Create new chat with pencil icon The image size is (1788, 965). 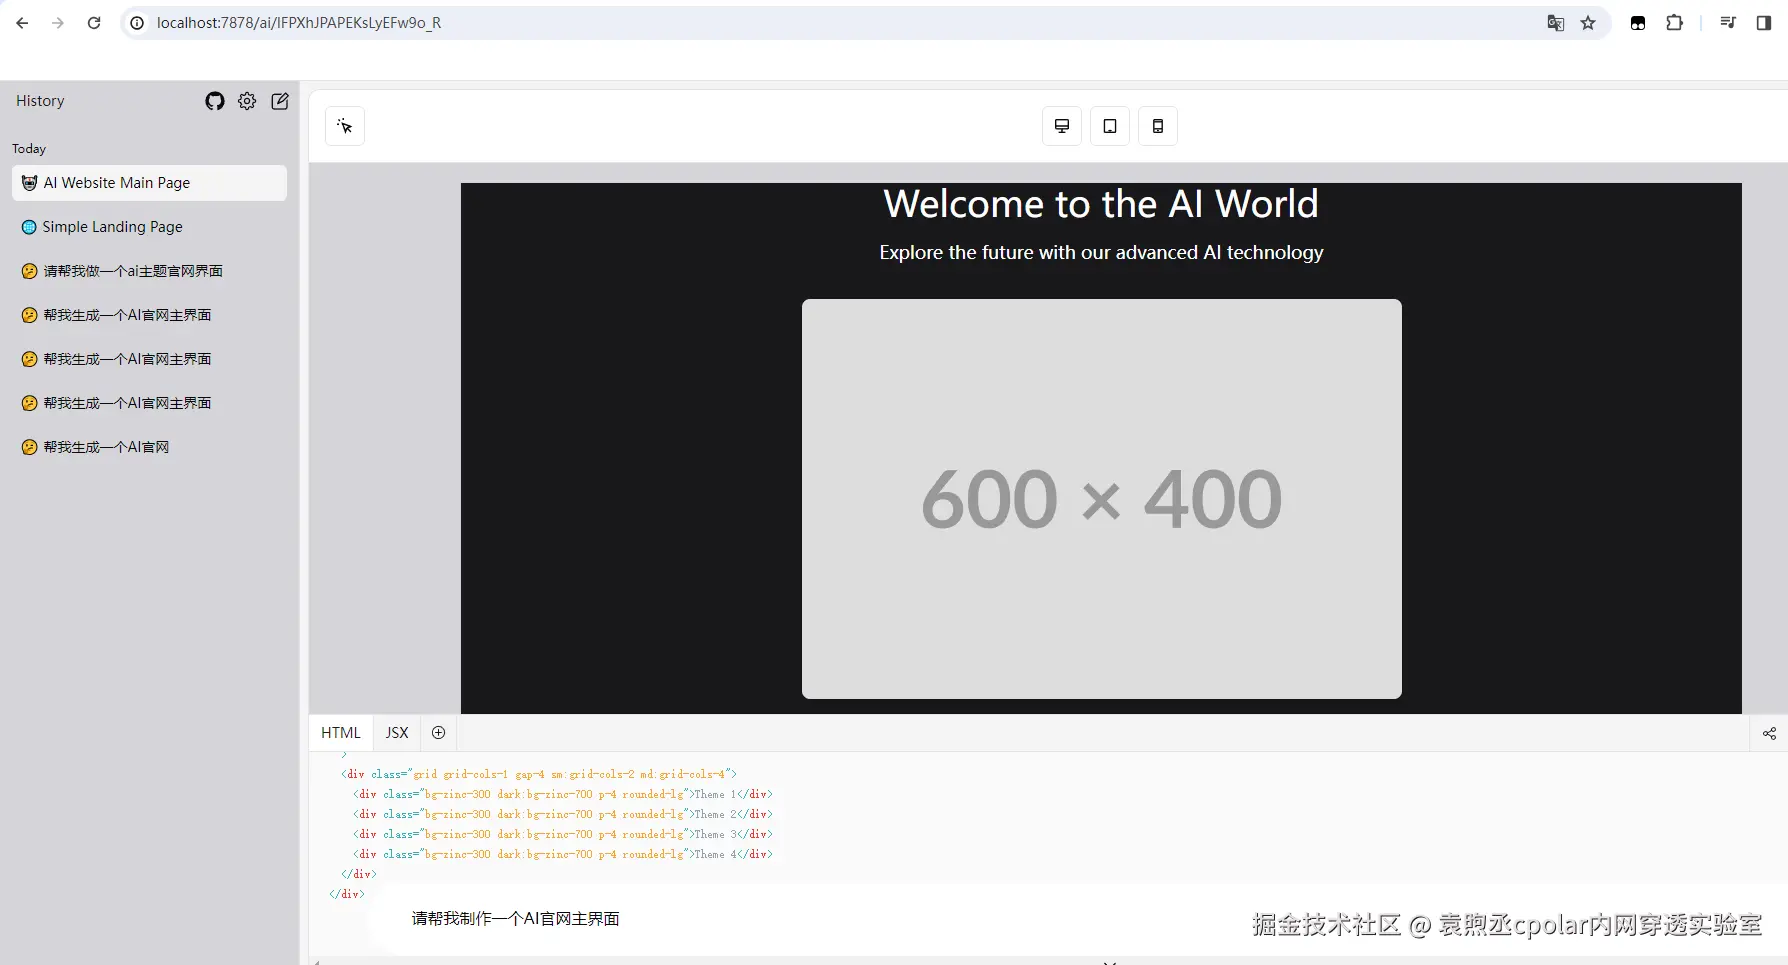pyautogui.click(x=280, y=101)
